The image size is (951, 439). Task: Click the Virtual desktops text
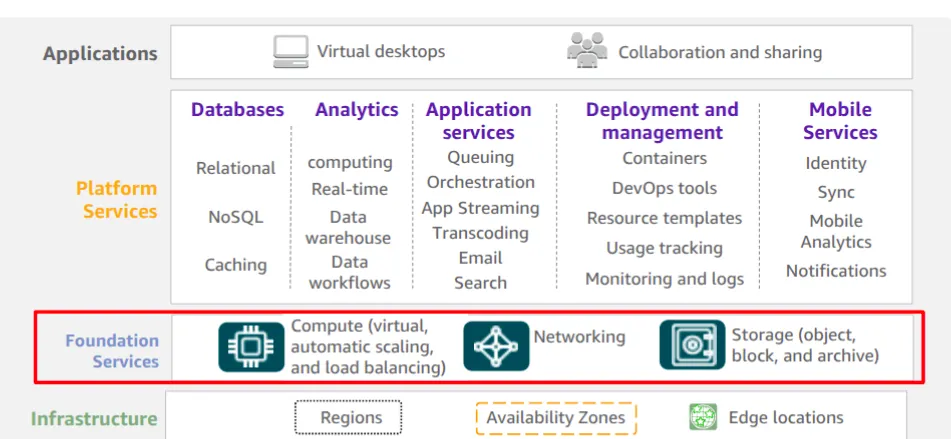(381, 52)
